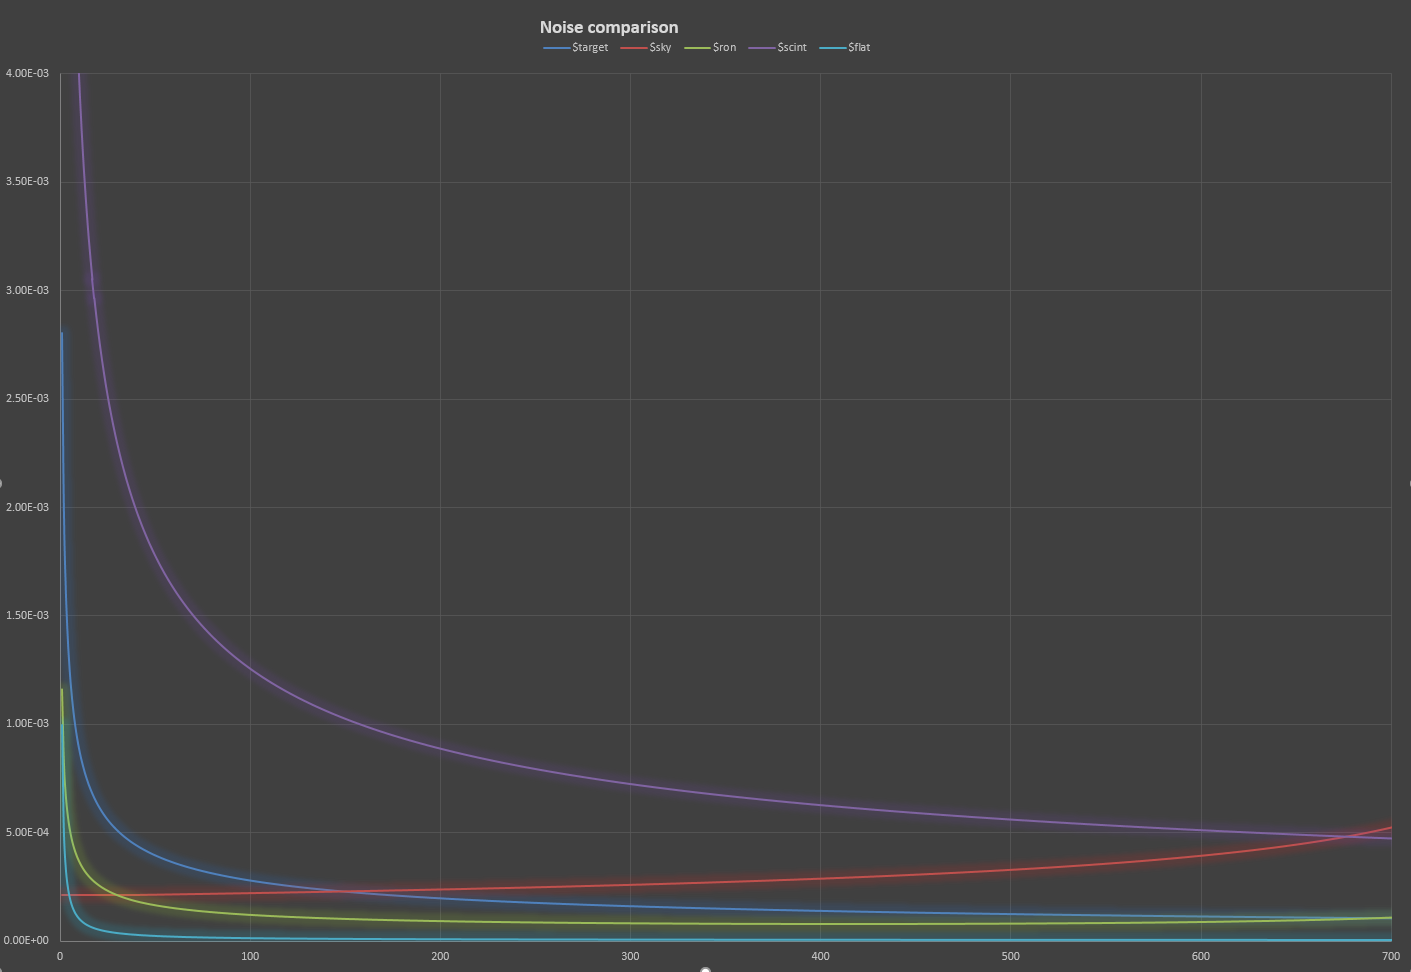Click the "Noise comparison" chart title

point(608,27)
